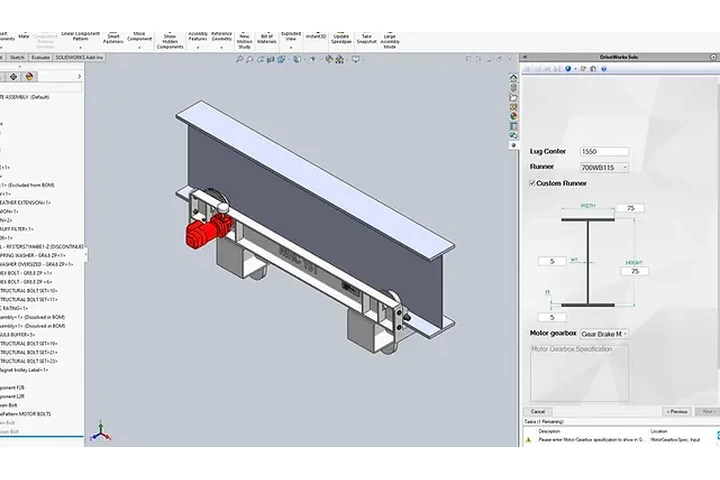Image resolution: width=720 pixels, height=480 pixels.
Task: Click the Previous button in DriveWorks Solo
Action: point(677,412)
